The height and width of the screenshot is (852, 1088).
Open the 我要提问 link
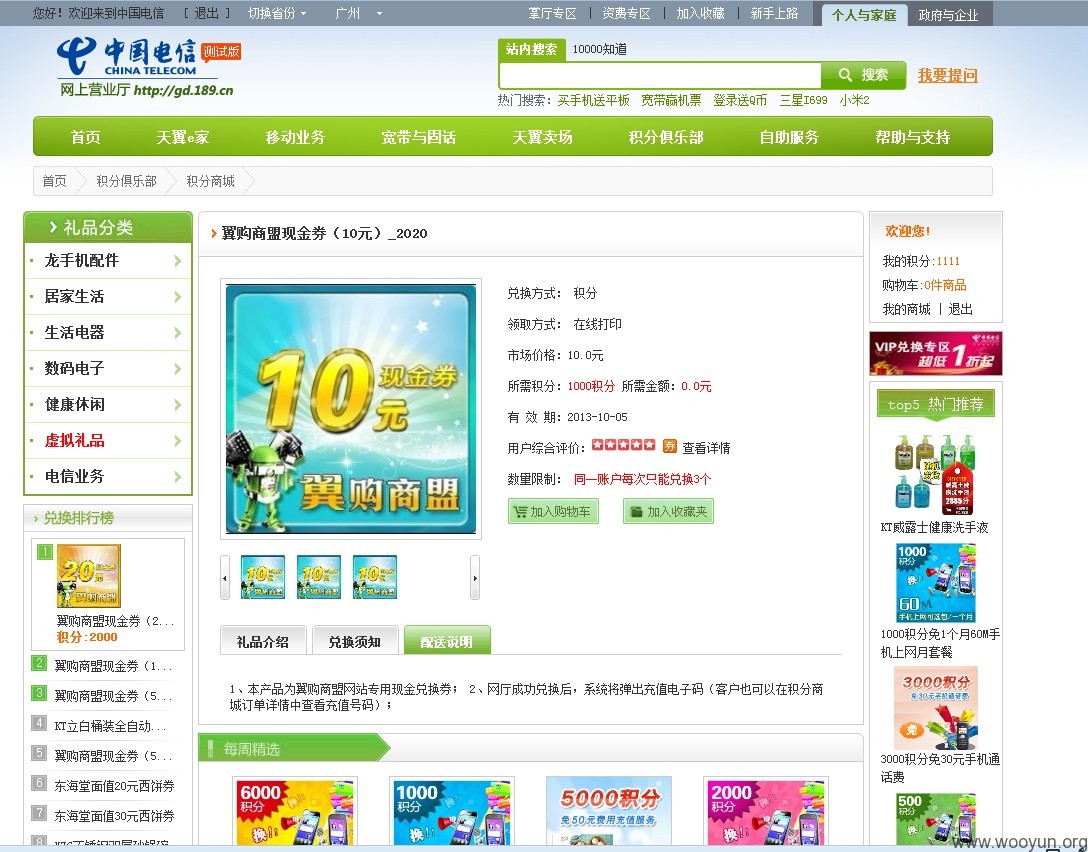[x=947, y=75]
